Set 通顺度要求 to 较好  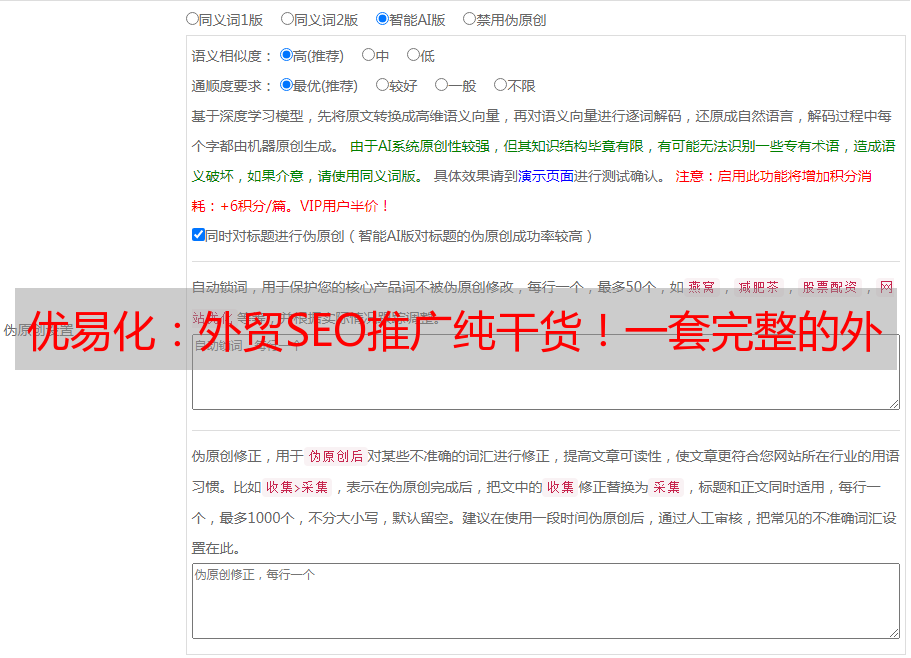click(x=382, y=85)
